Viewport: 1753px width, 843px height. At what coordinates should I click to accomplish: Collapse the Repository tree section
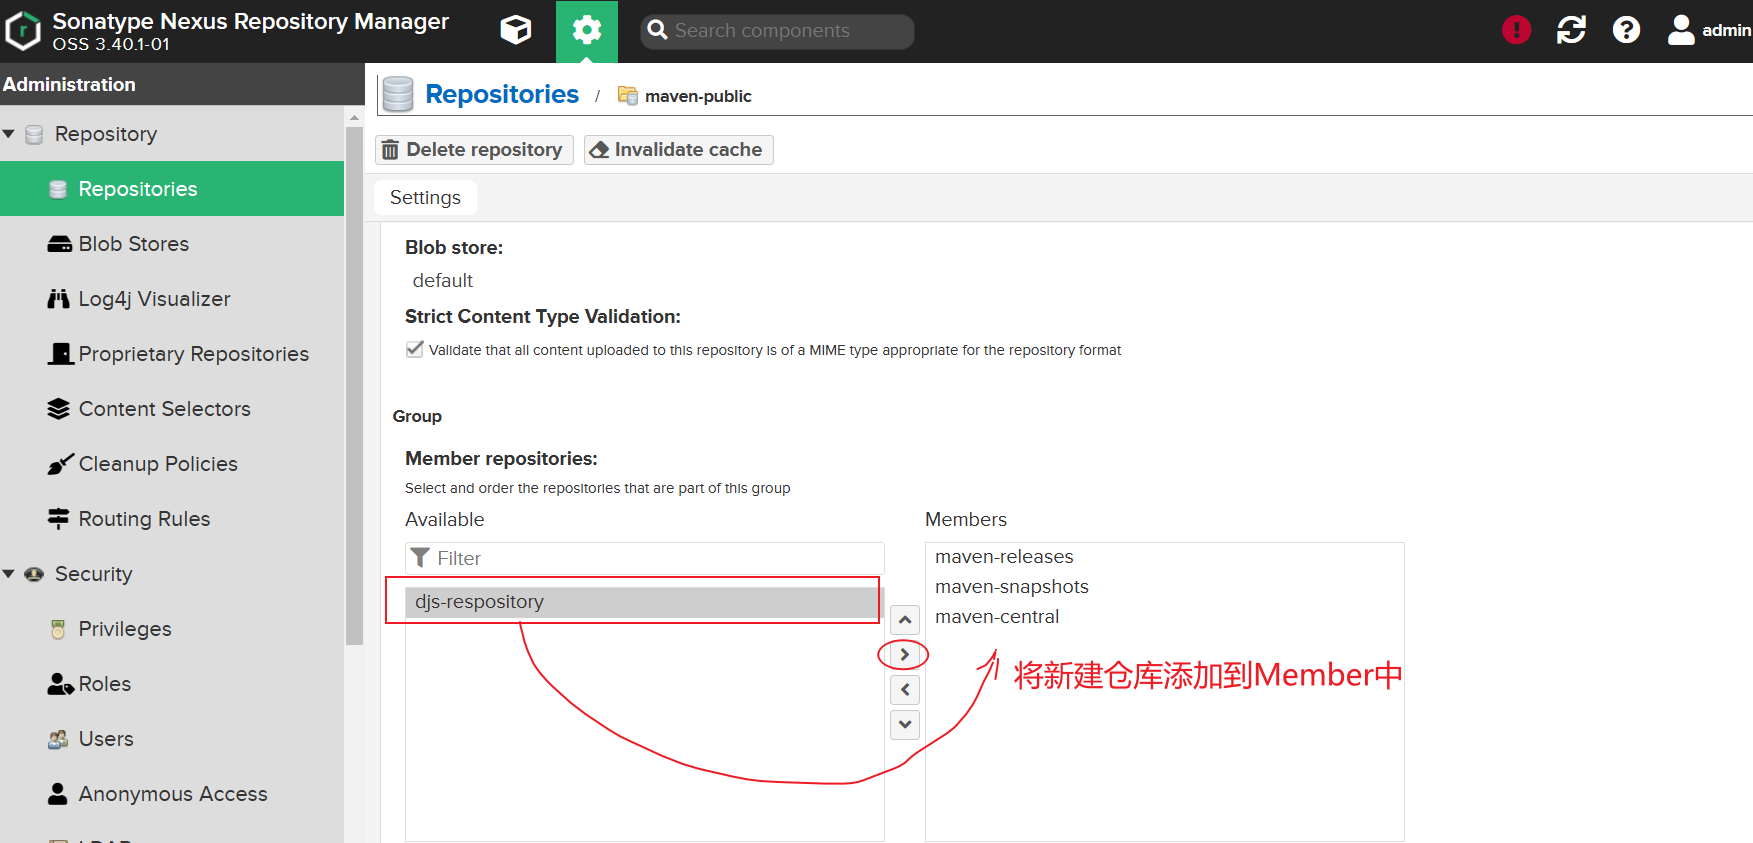(x=9, y=134)
